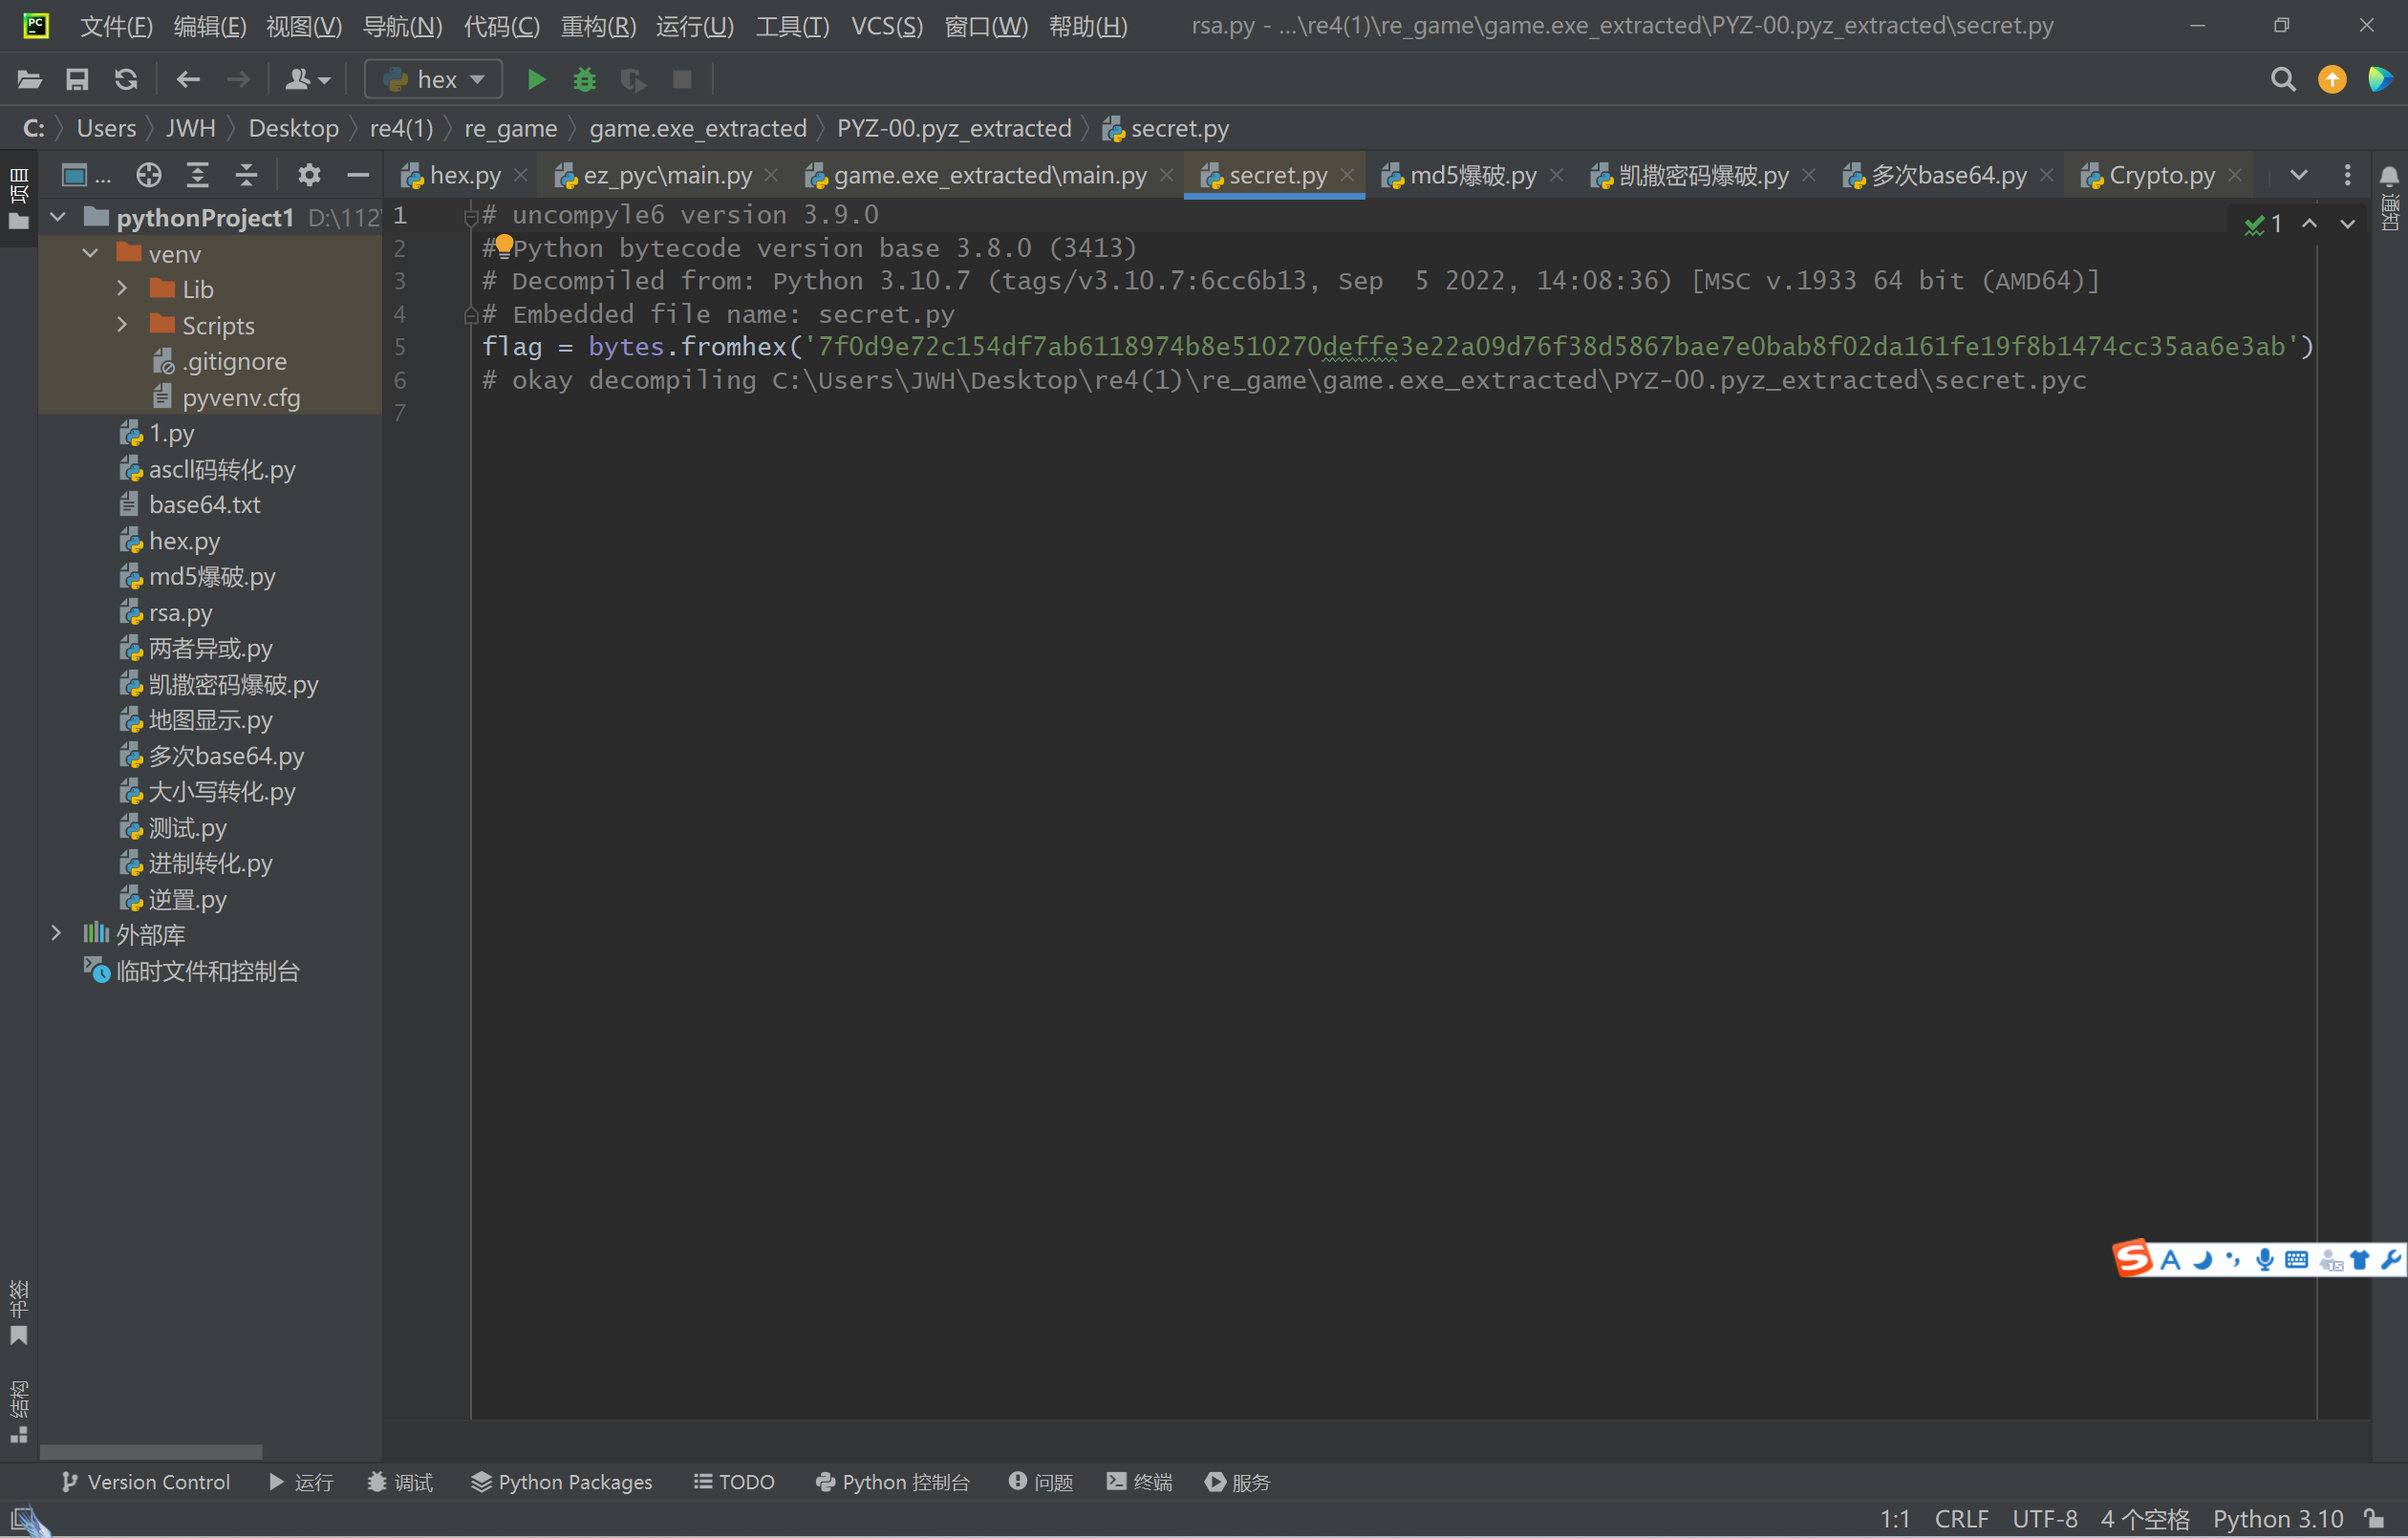Click the grey Stop icon
This screenshot has width=2408, height=1538.
point(682,79)
